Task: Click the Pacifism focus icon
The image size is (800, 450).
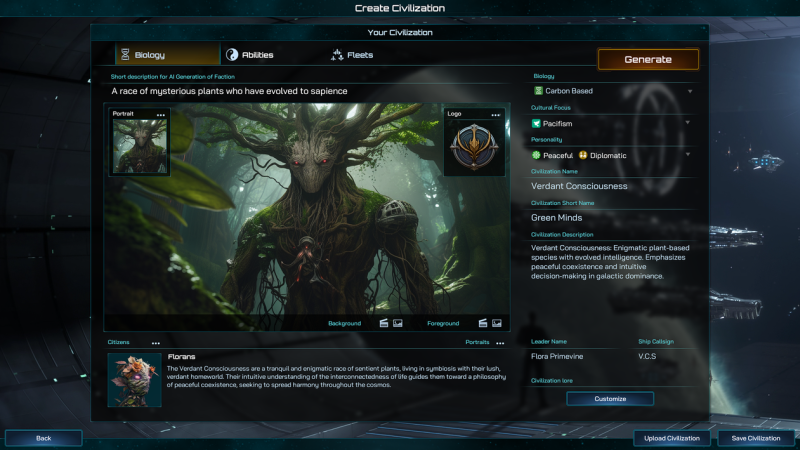Action: [536, 123]
